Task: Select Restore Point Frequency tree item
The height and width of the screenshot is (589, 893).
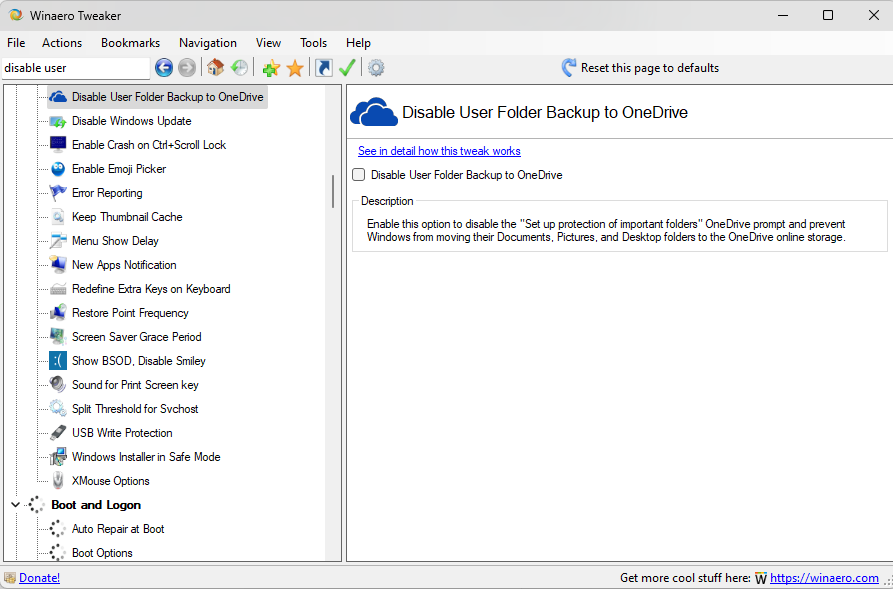Action: pyautogui.click(x=130, y=313)
